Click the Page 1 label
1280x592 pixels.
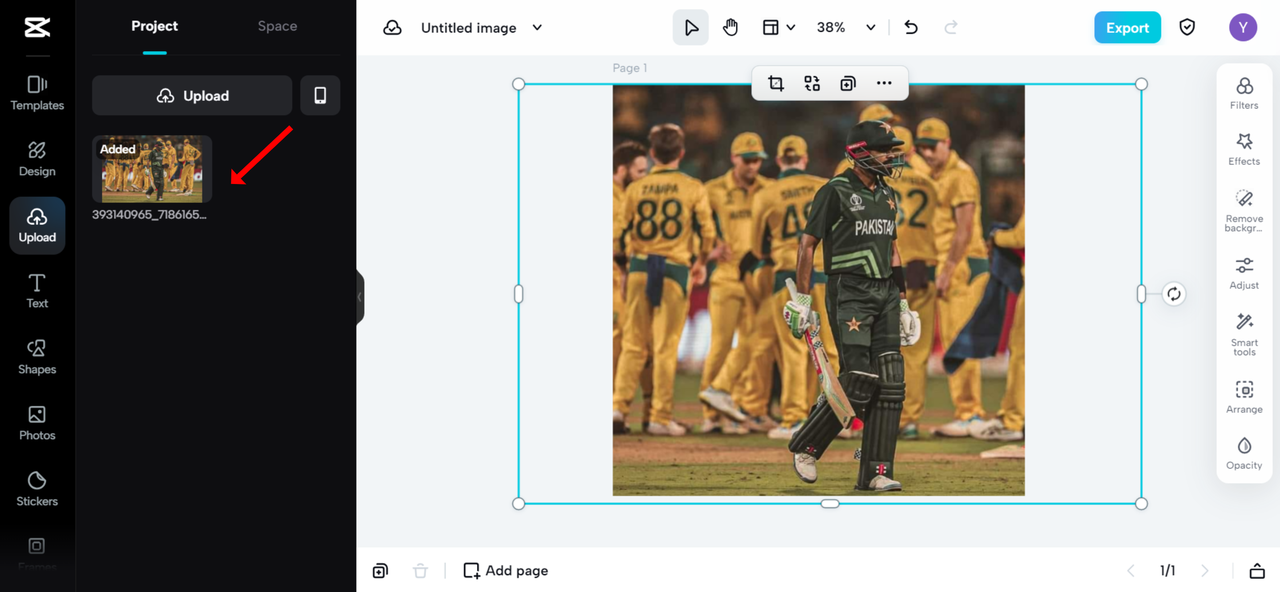pos(630,68)
